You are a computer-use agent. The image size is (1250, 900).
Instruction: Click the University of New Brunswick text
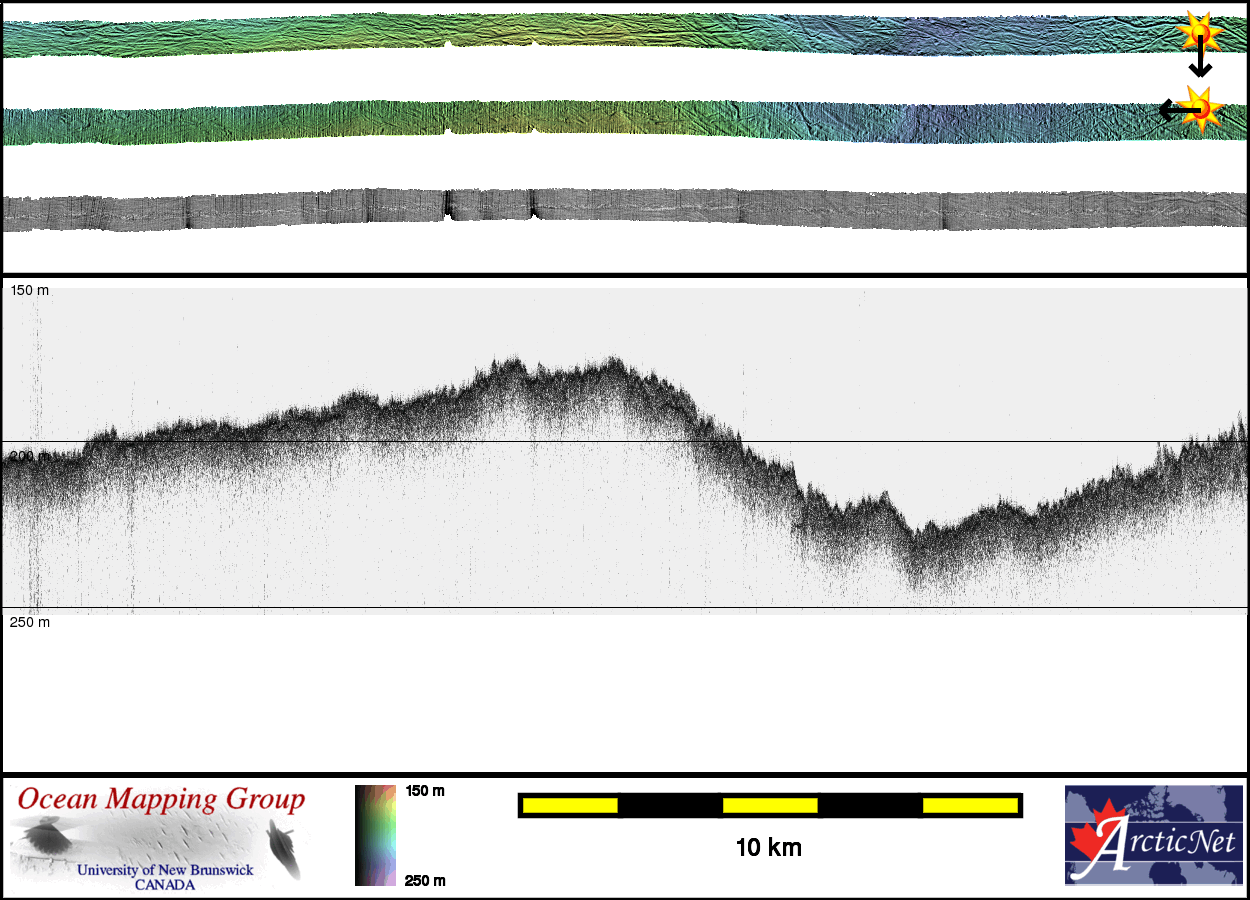[x=165, y=870]
